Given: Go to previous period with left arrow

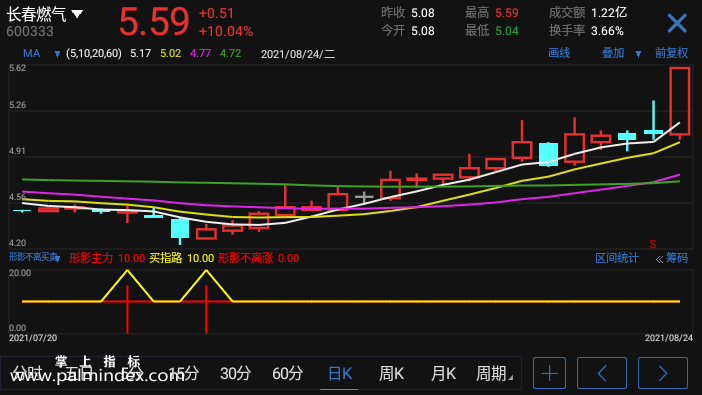Looking at the screenshot, I should point(602,373).
